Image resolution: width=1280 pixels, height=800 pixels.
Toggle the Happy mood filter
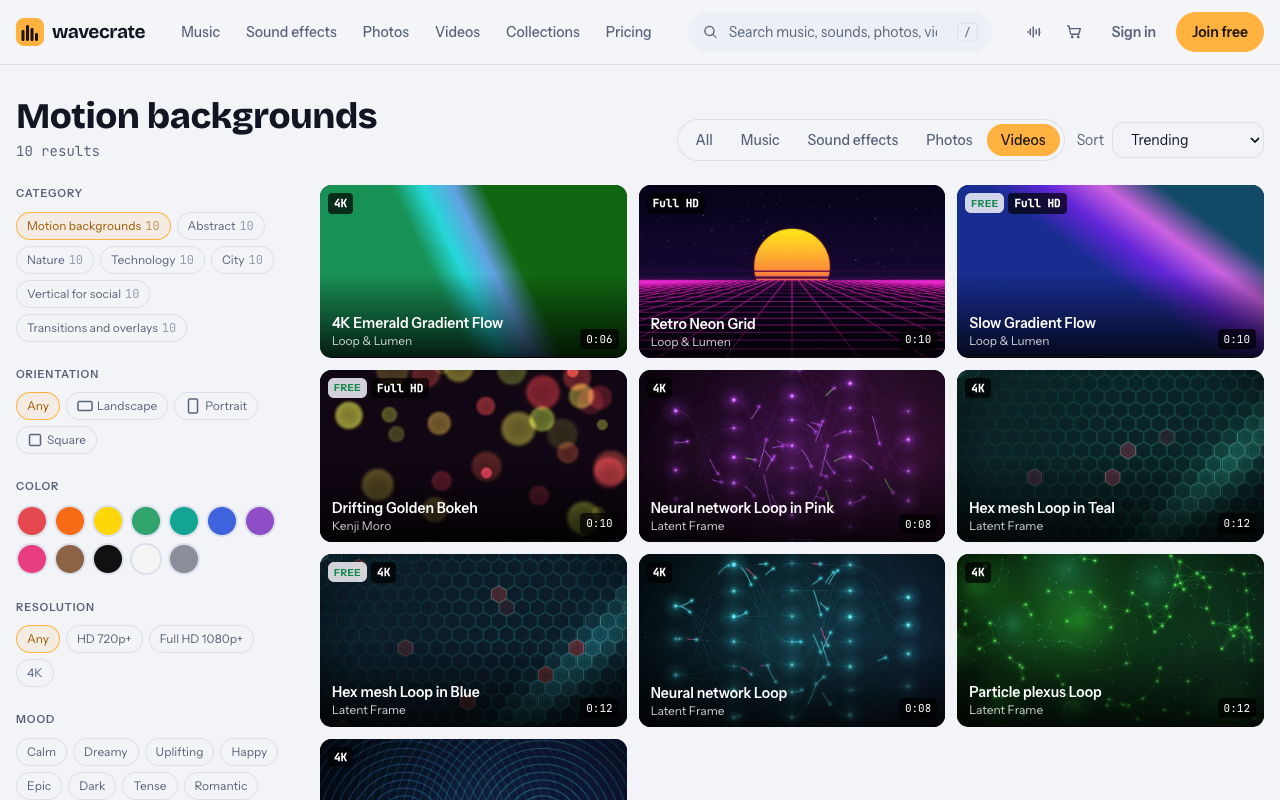249,752
